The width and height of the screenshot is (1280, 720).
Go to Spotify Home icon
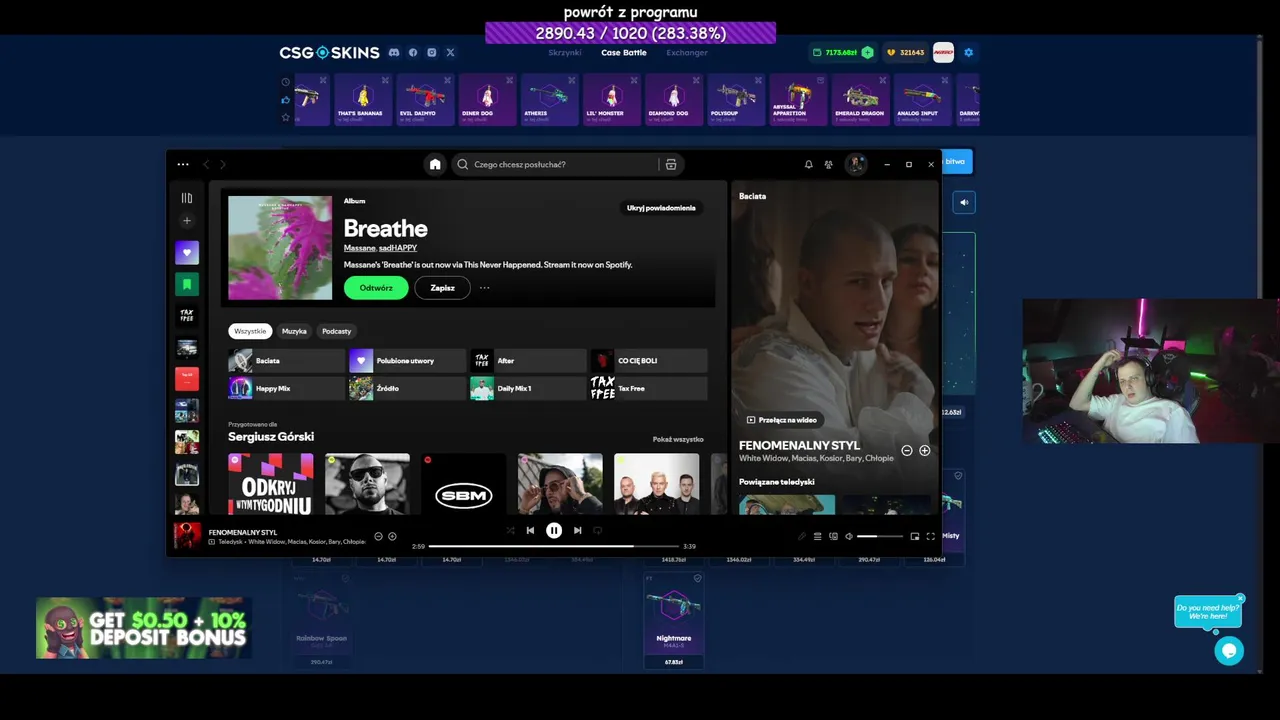point(434,164)
